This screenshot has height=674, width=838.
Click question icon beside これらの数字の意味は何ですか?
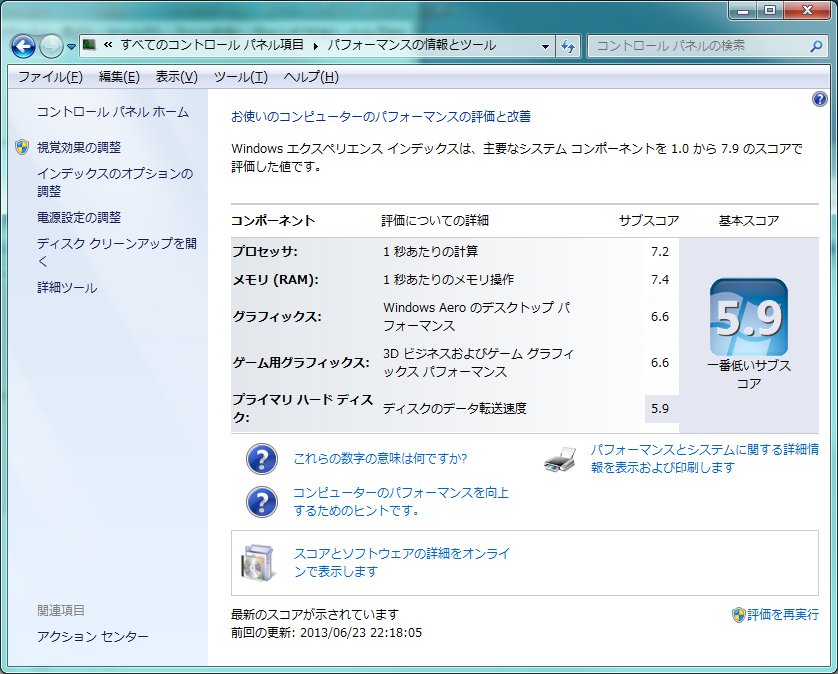point(261,459)
